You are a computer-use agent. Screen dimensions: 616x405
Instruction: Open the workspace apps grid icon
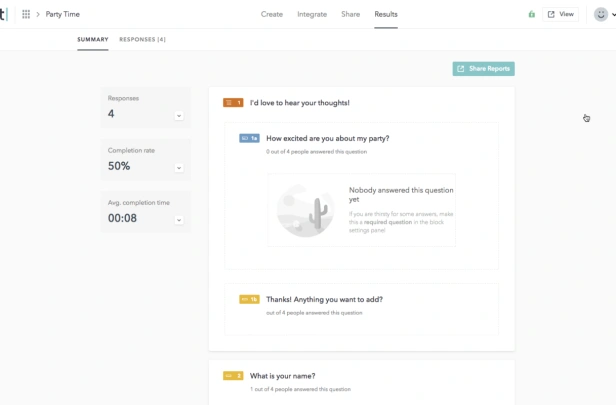coord(26,14)
